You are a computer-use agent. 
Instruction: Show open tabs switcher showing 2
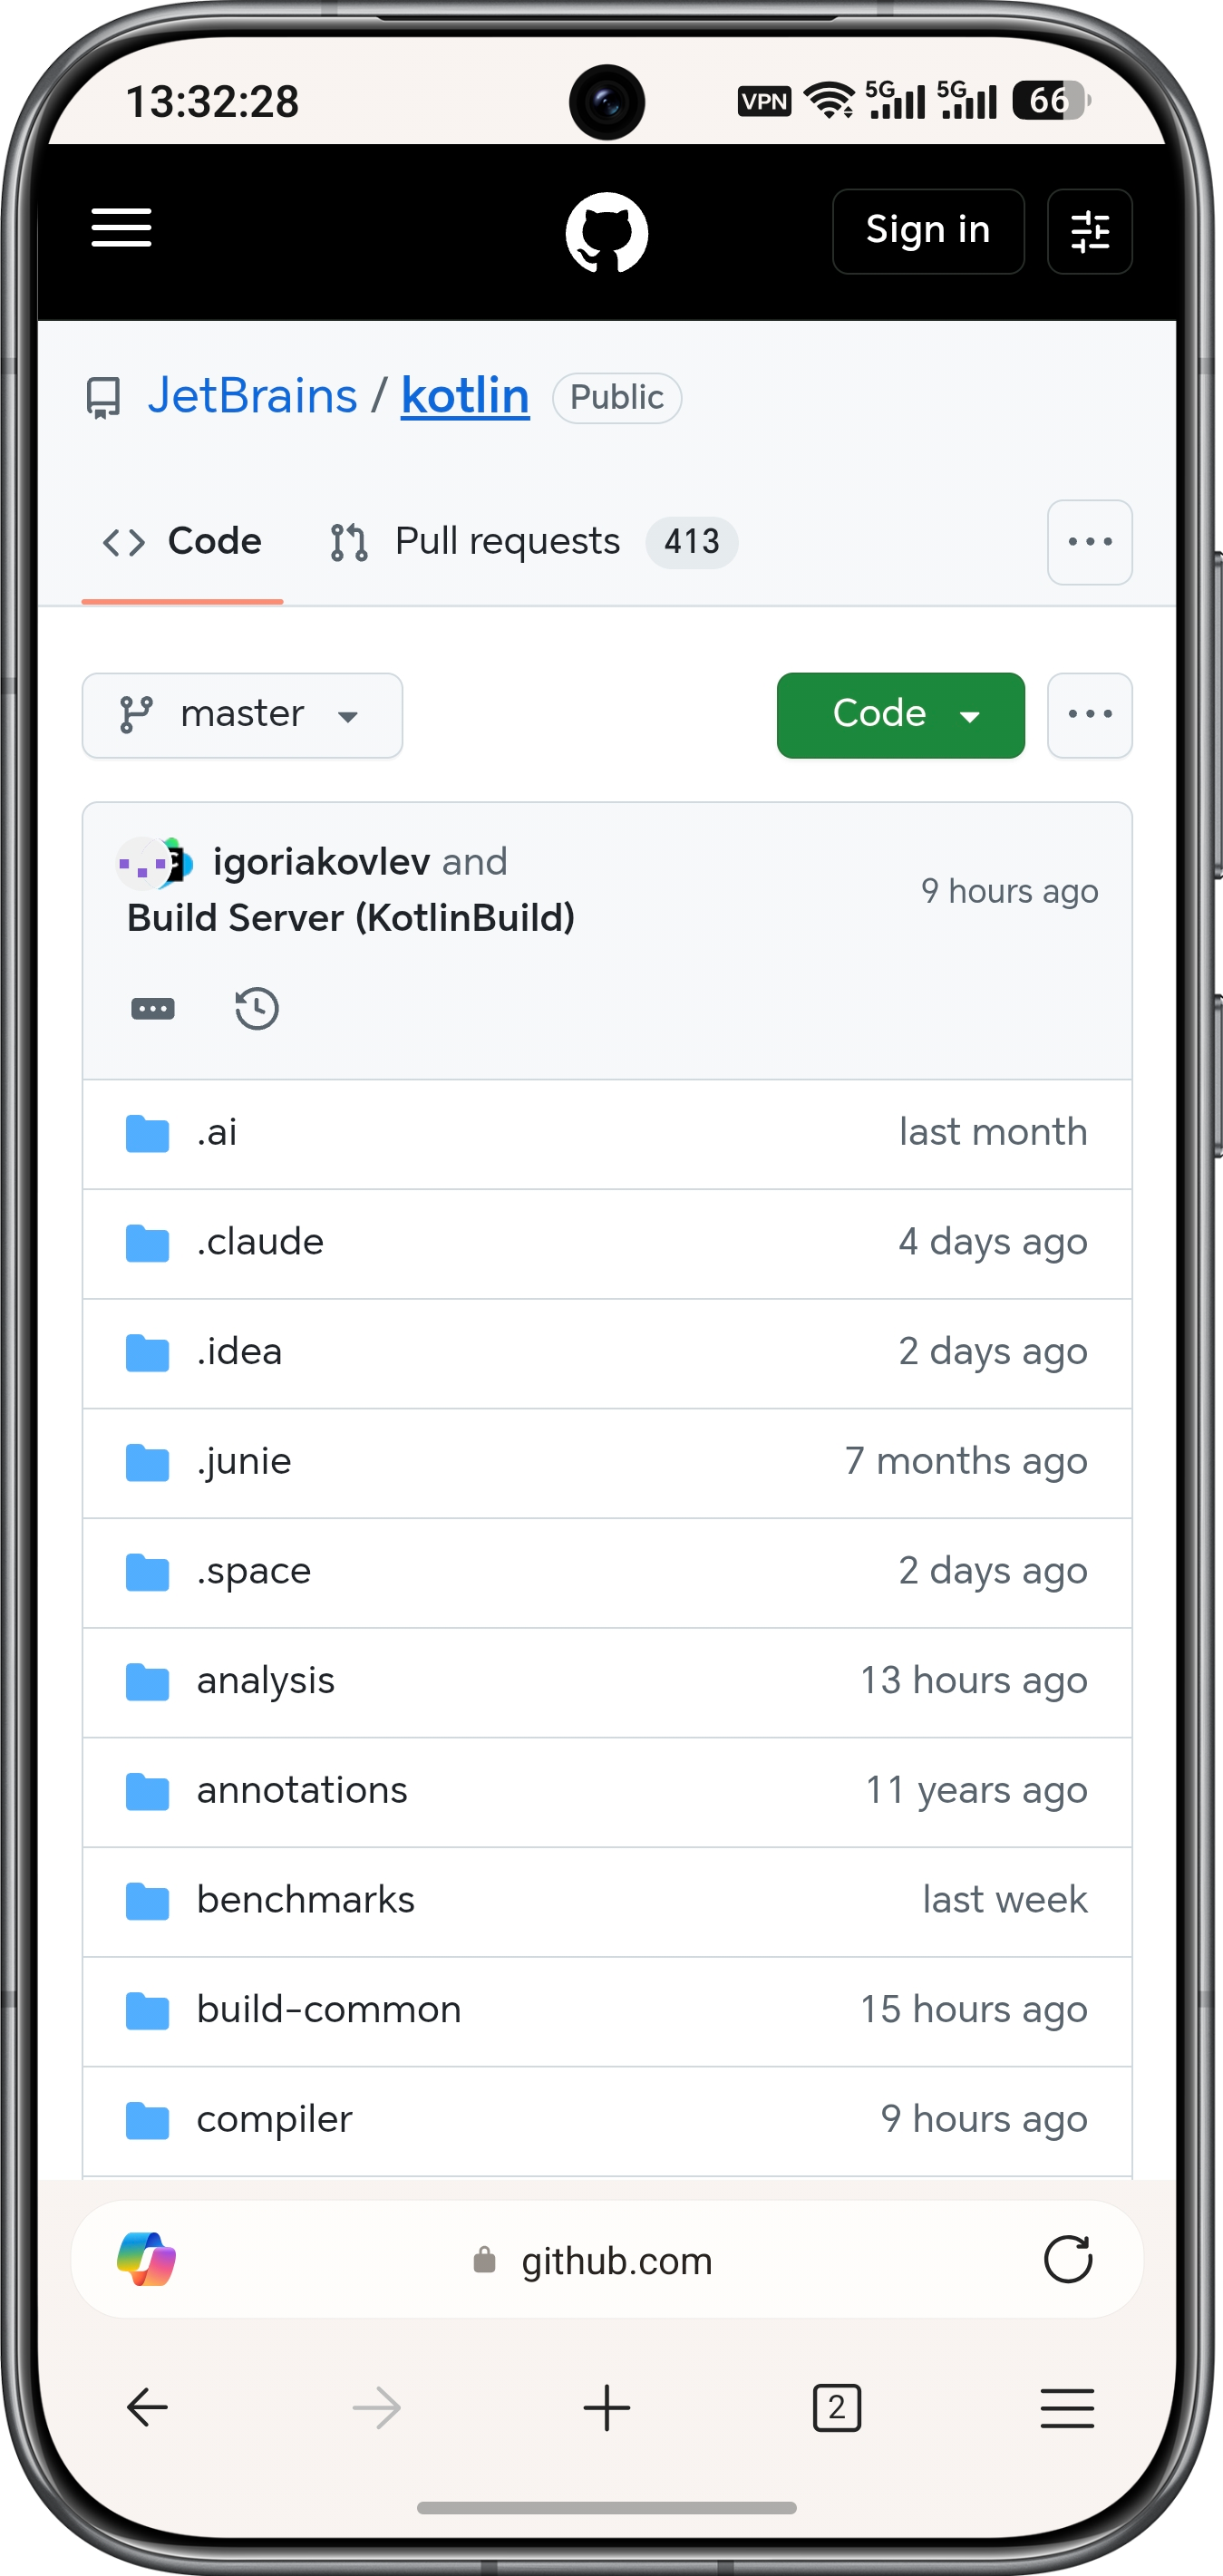pyautogui.click(x=837, y=2407)
